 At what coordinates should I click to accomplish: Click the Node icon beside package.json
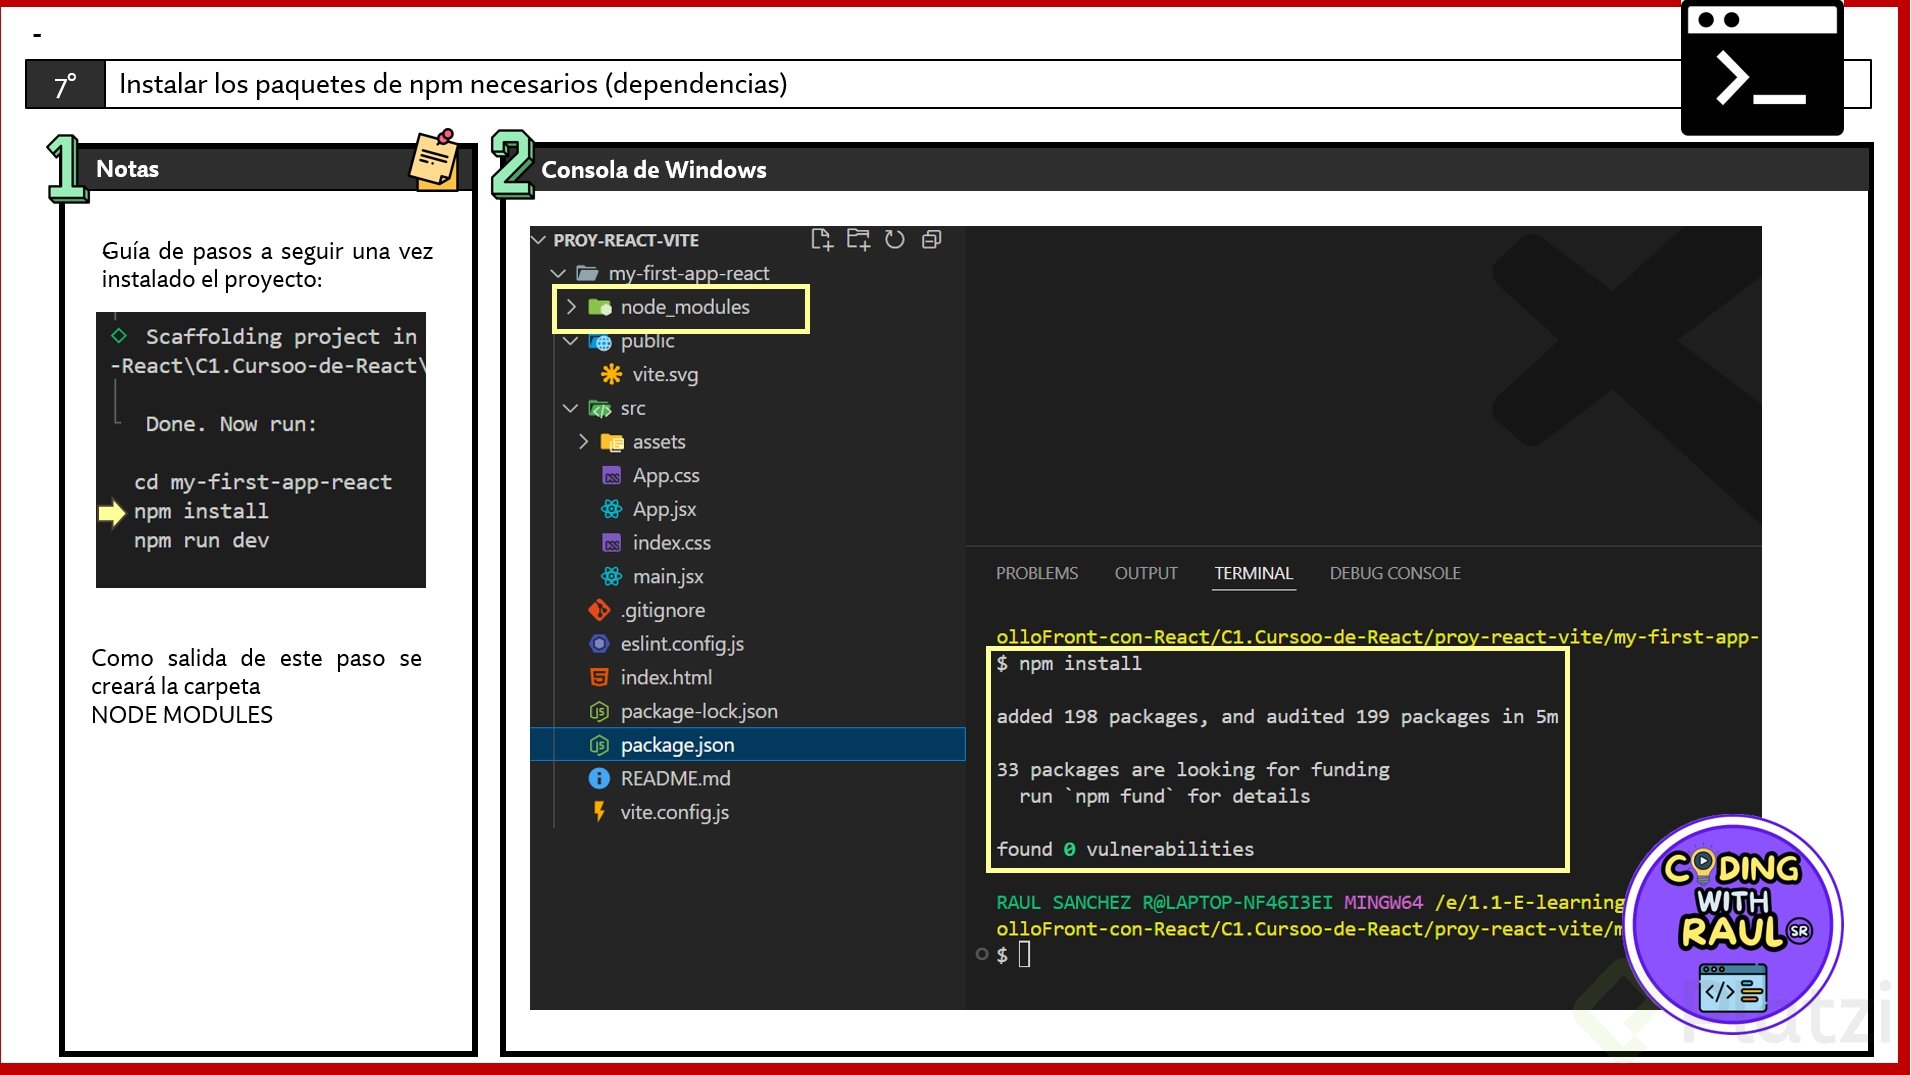(x=599, y=745)
